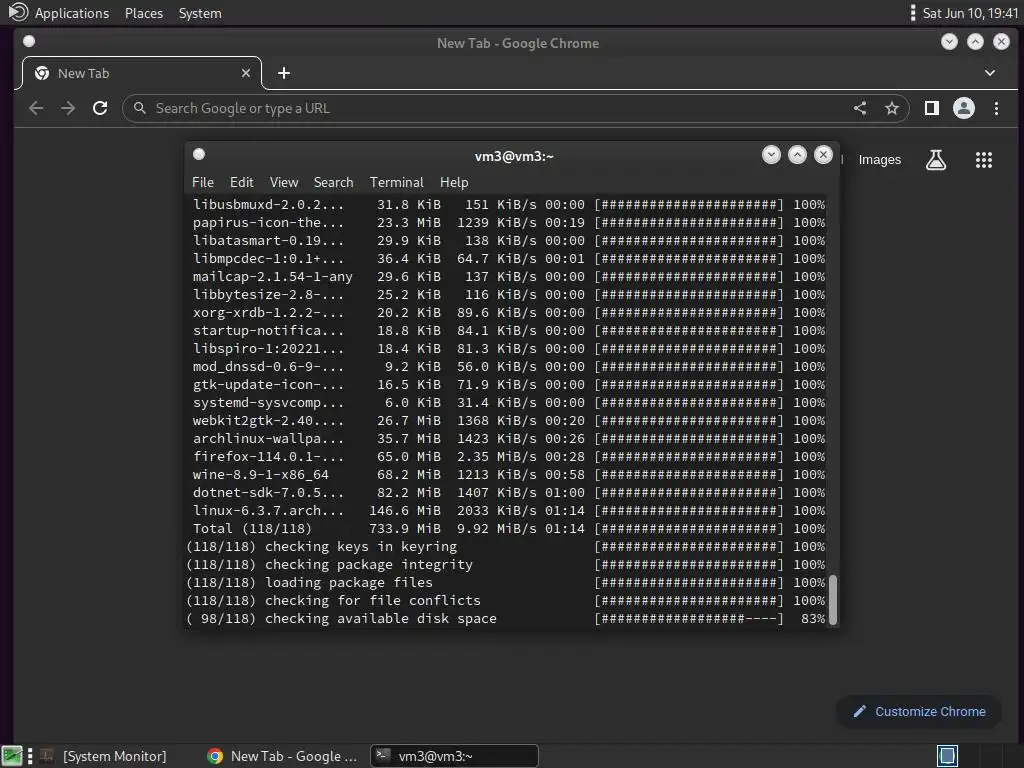Image resolution: width=1024 pixels, height=768 pixels.
Task: Click the Total (118/118) line
Action: tap(509, 528)
